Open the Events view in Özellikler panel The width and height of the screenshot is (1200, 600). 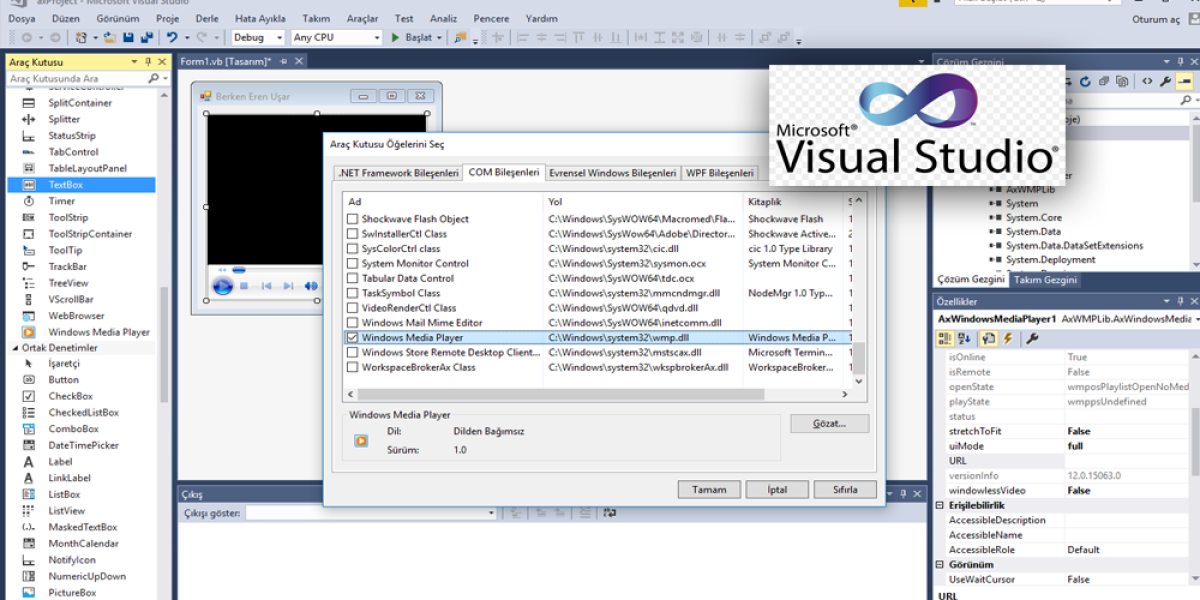point(1008,338)
